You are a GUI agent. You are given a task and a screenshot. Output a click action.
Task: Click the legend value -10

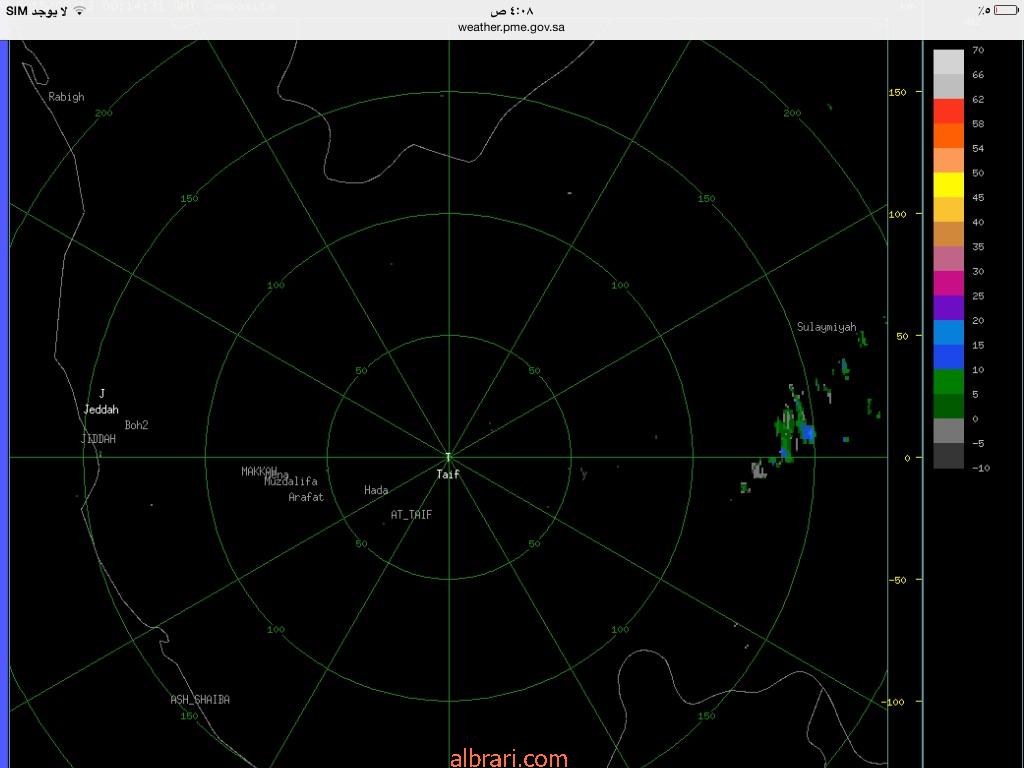[x=981, y=468]
